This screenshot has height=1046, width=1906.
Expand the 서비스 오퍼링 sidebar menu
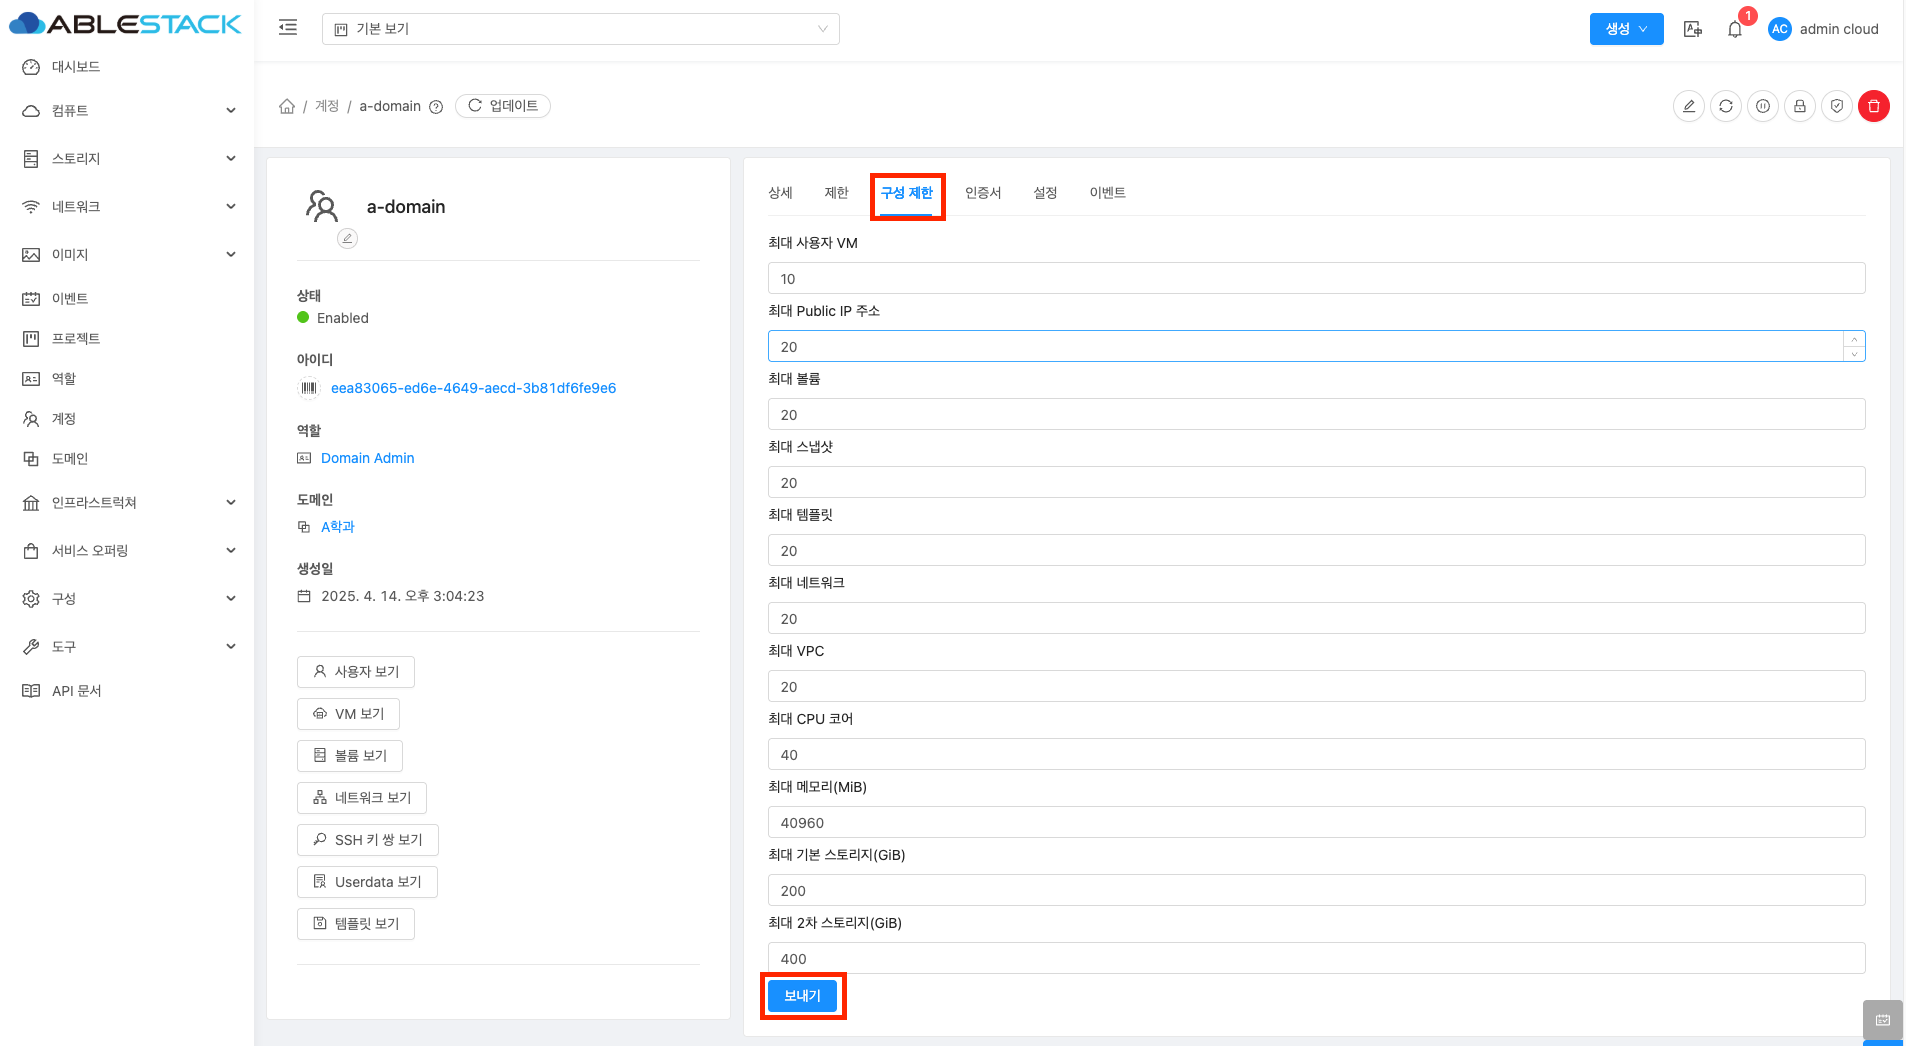129,551
